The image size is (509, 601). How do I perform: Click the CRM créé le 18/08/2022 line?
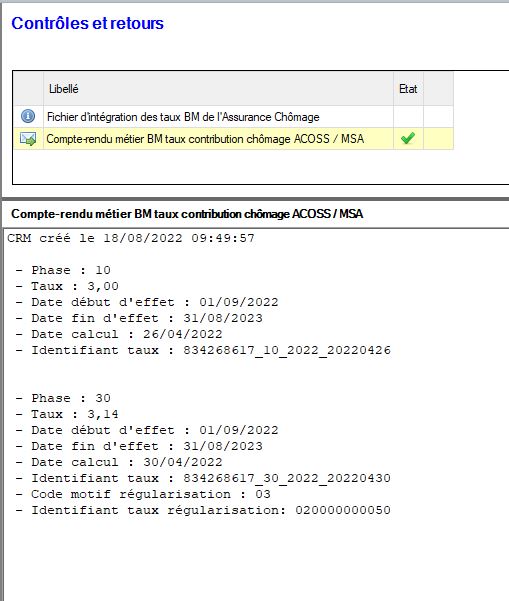click(131, 238)
